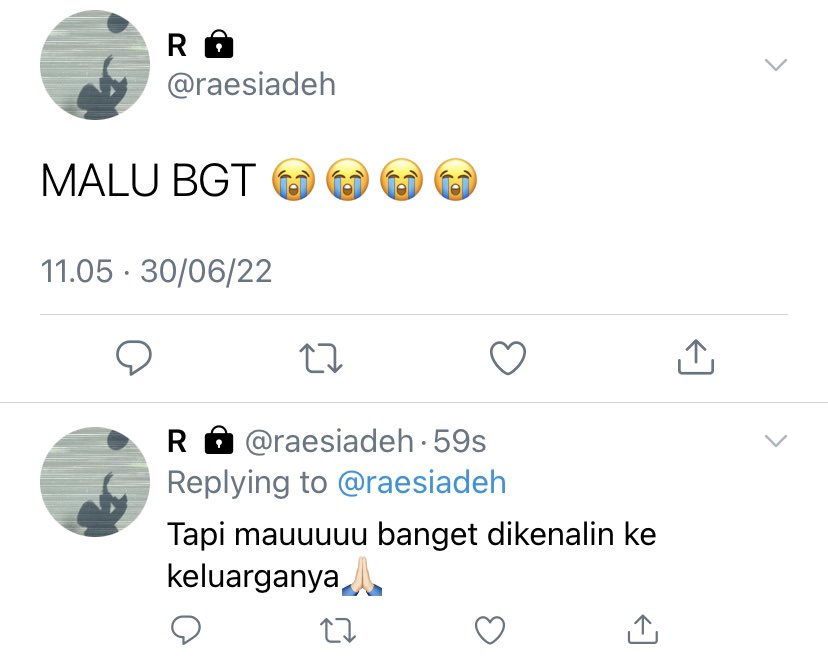The width and height of the screenshot is (828, 656).
Task: Retweet the 'Tapi mauuuuu banget' reply tweet
Action: tap(338, 630)
